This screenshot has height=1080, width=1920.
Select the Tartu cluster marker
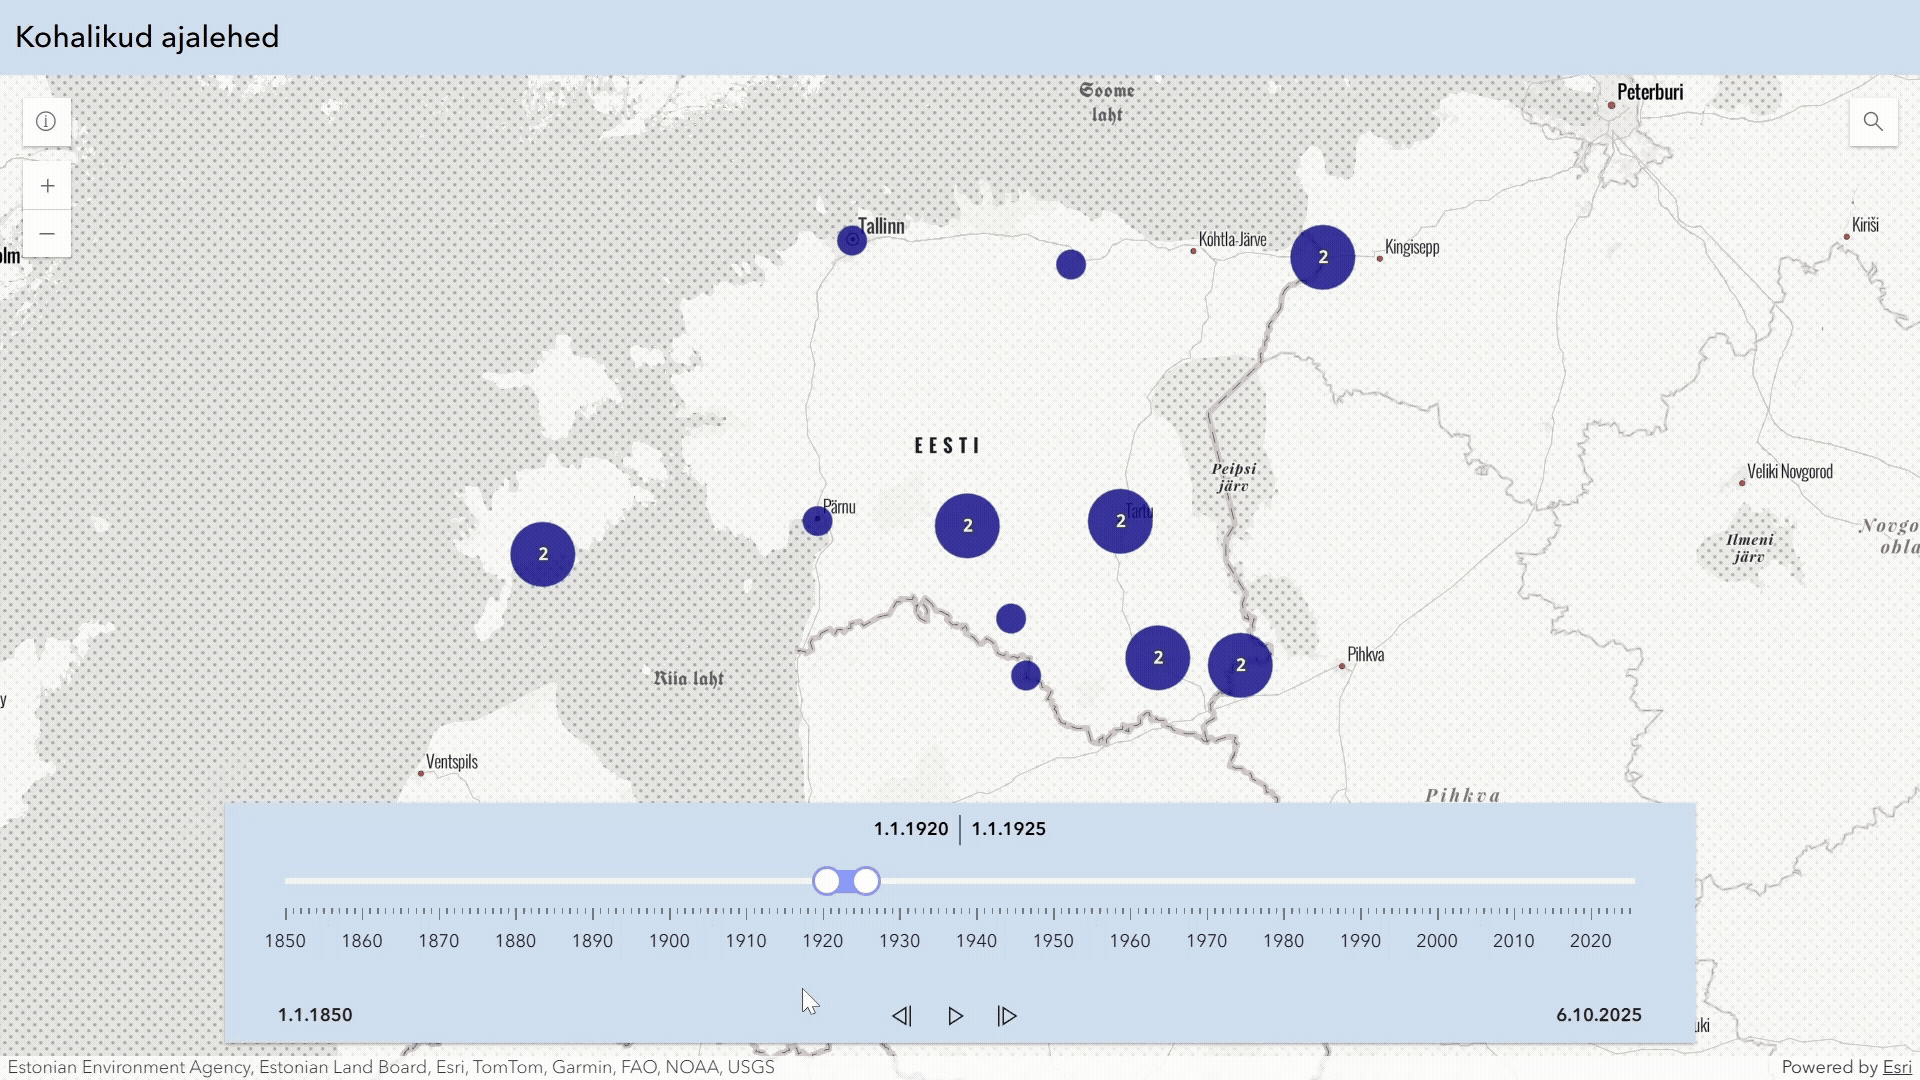click(1120, 521)
